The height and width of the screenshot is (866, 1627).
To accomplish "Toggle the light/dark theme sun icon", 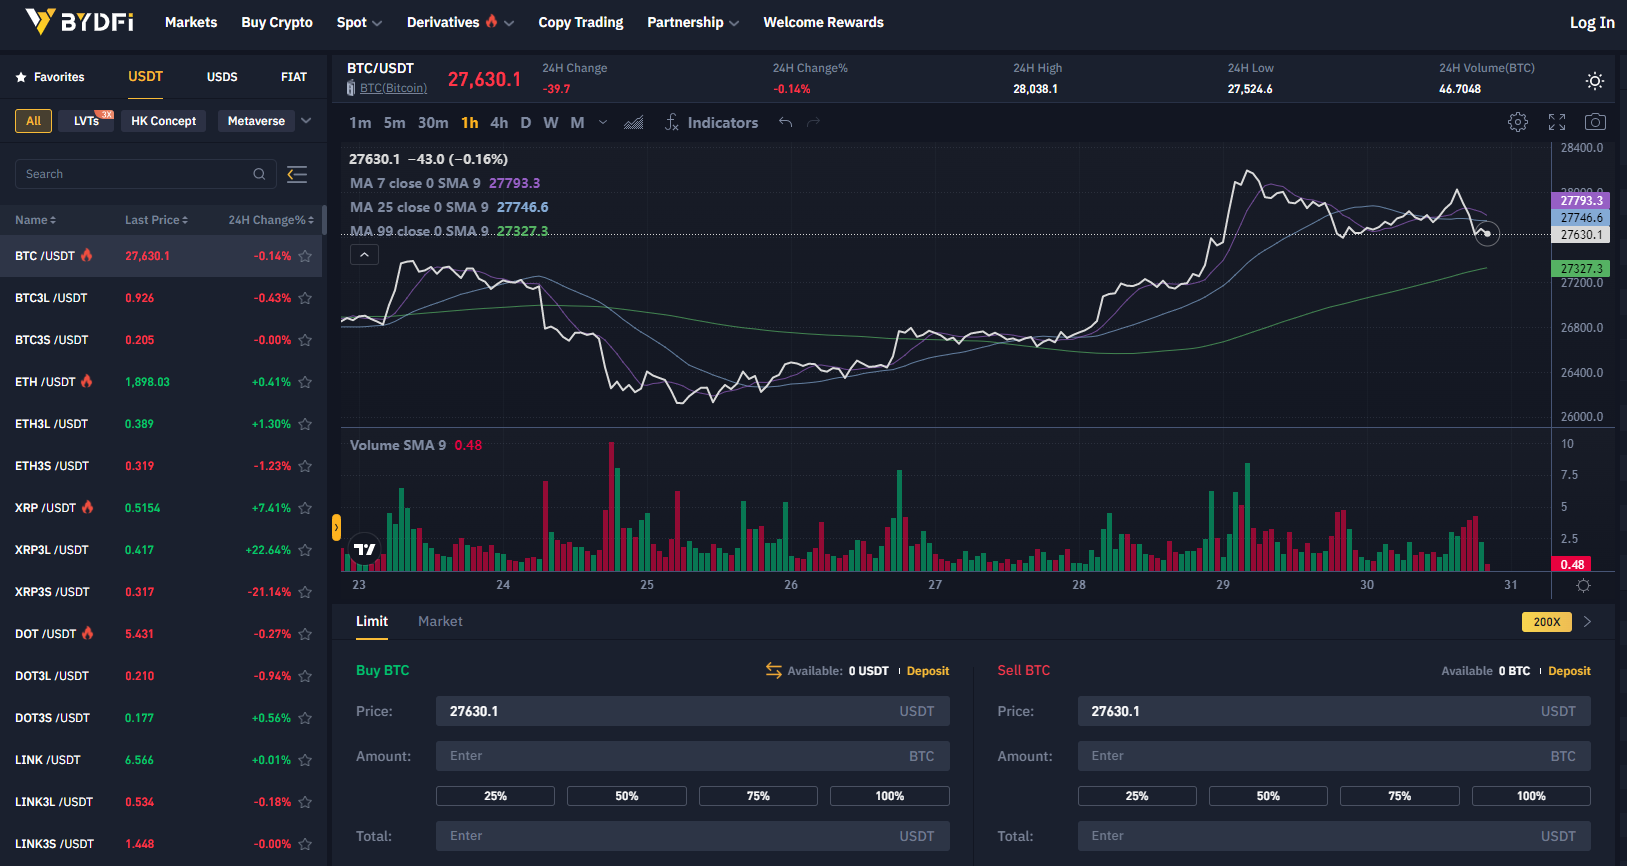I will point(1595,81).
